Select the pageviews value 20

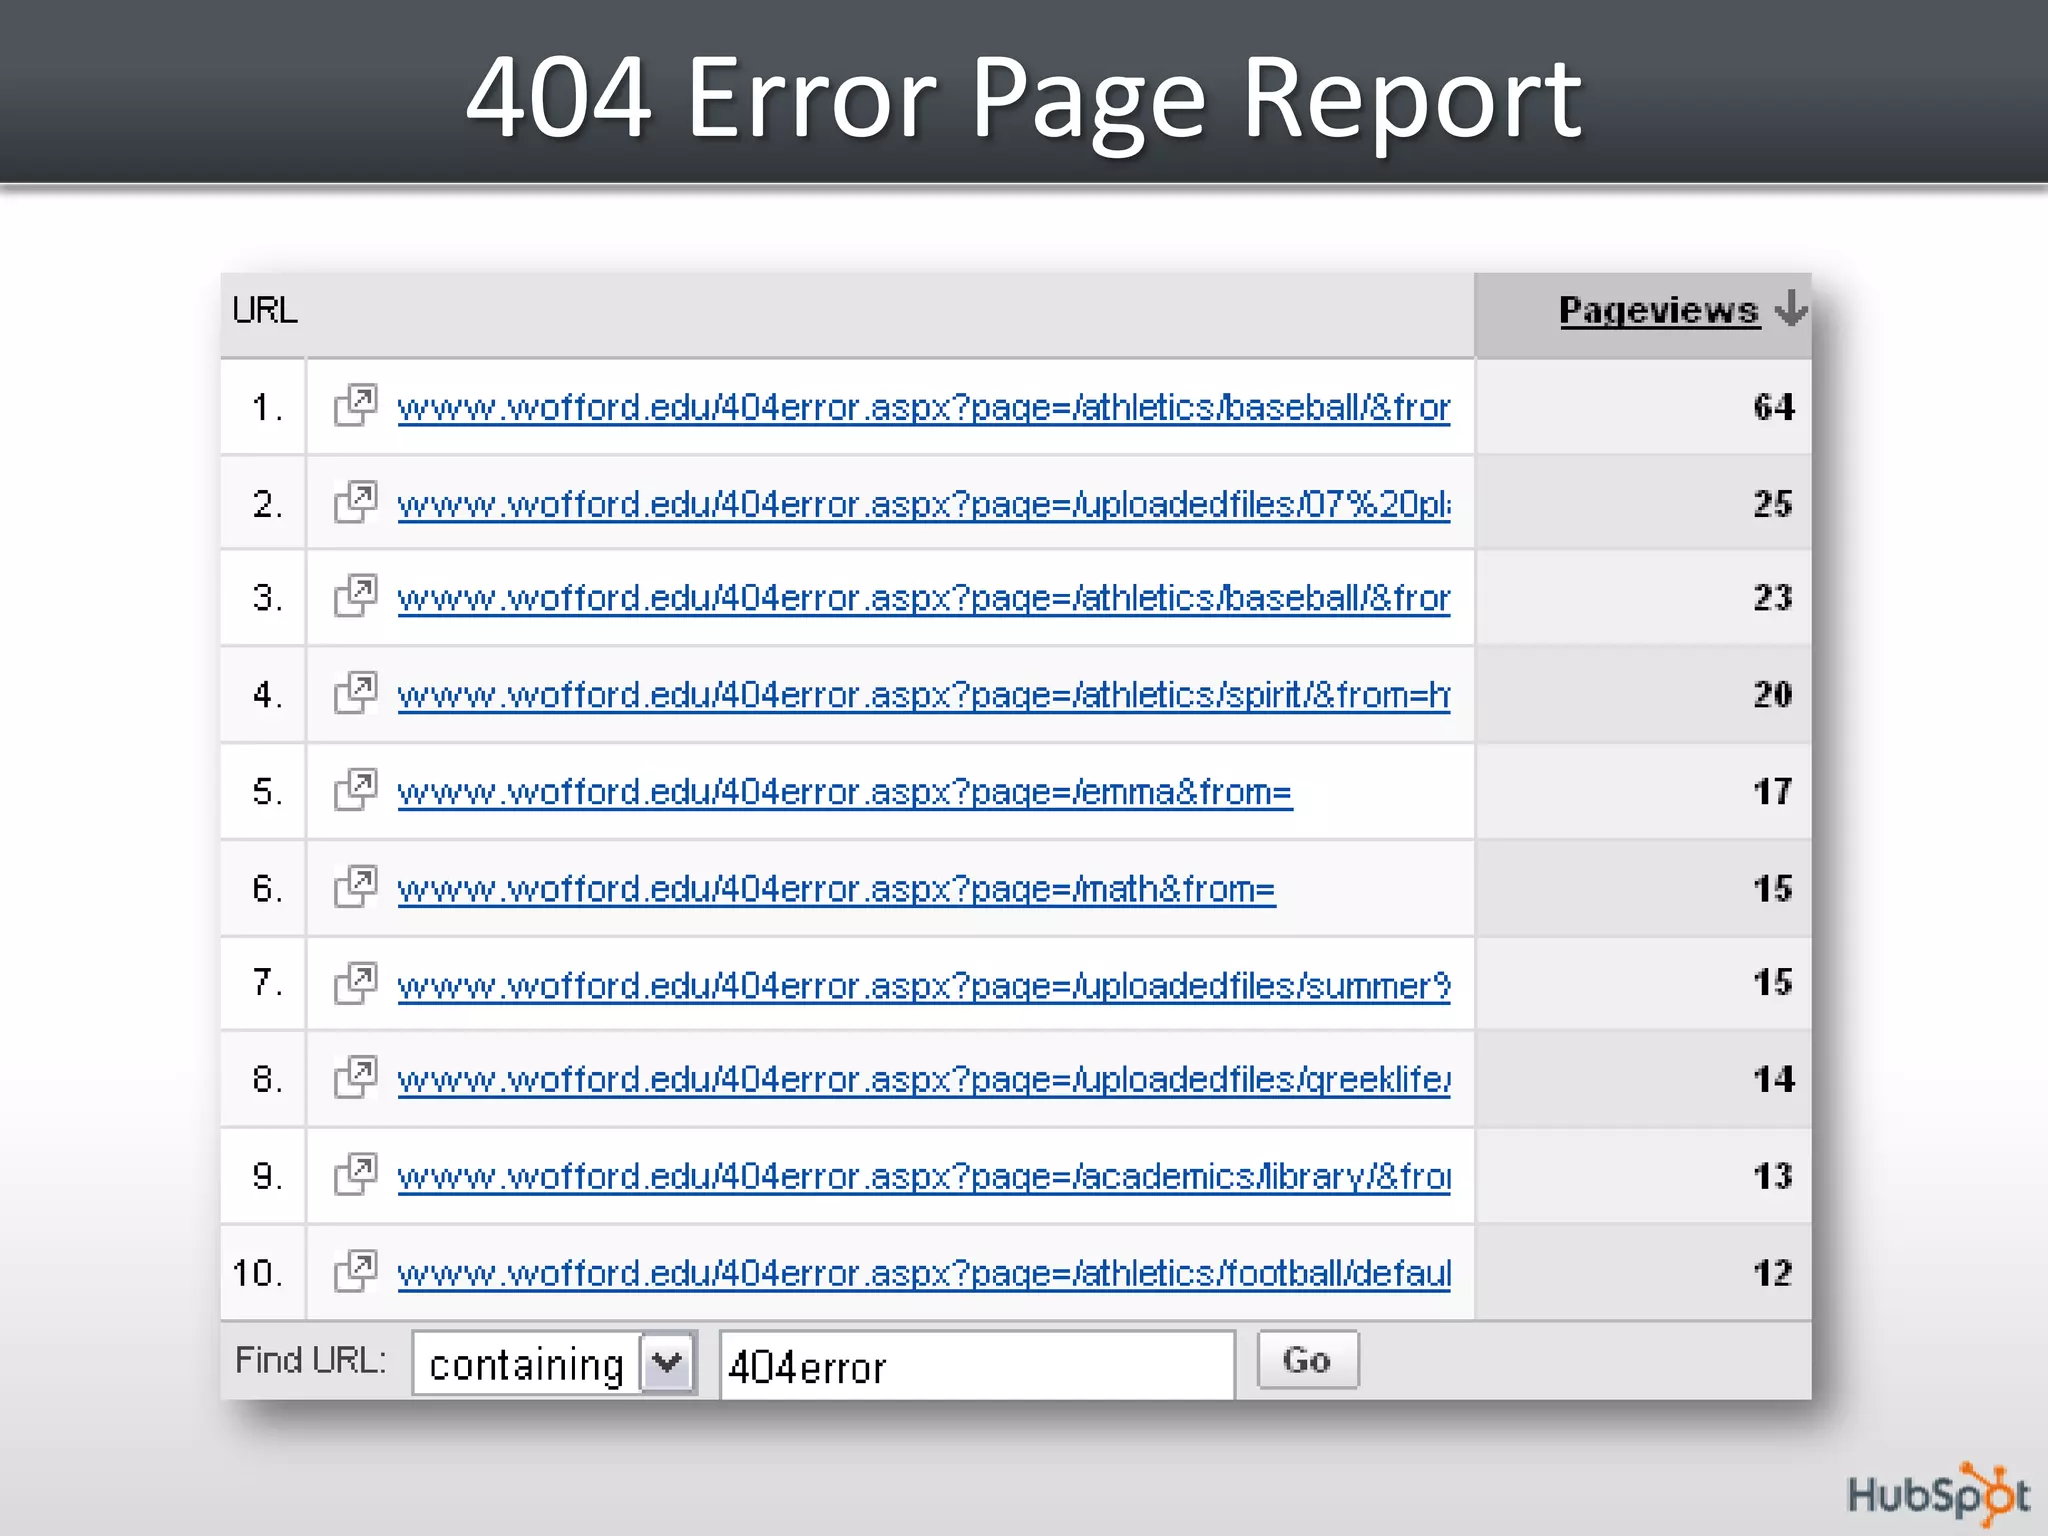[x=1773, y=694]
